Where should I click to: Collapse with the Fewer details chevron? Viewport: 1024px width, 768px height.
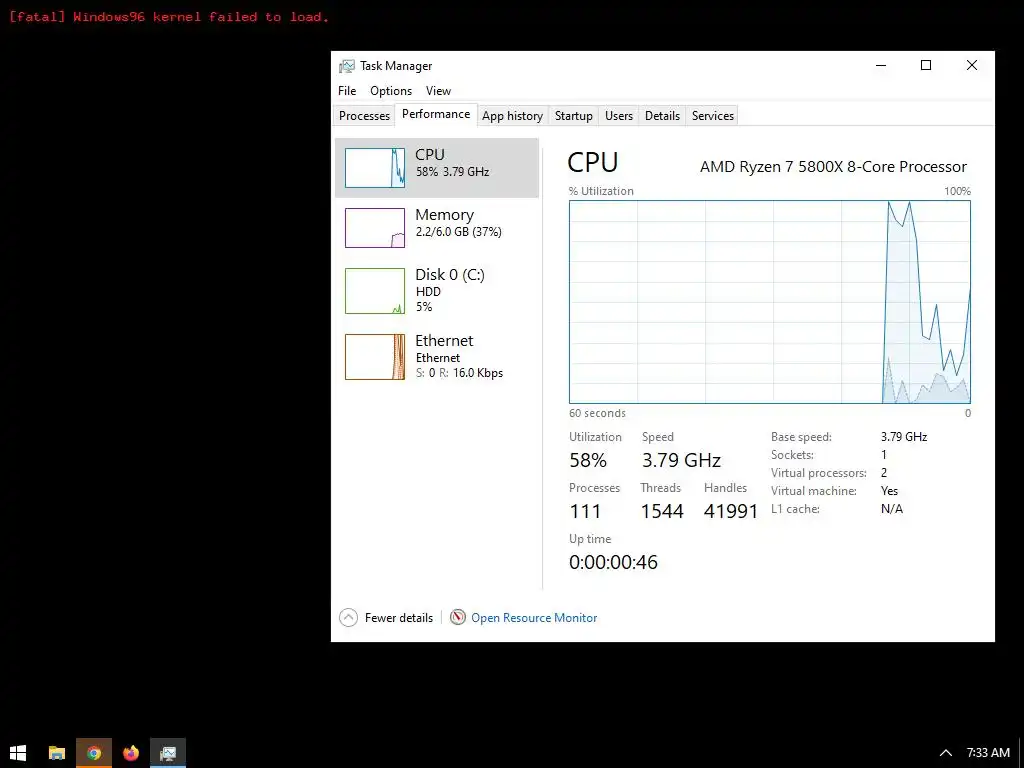(349, 617)
